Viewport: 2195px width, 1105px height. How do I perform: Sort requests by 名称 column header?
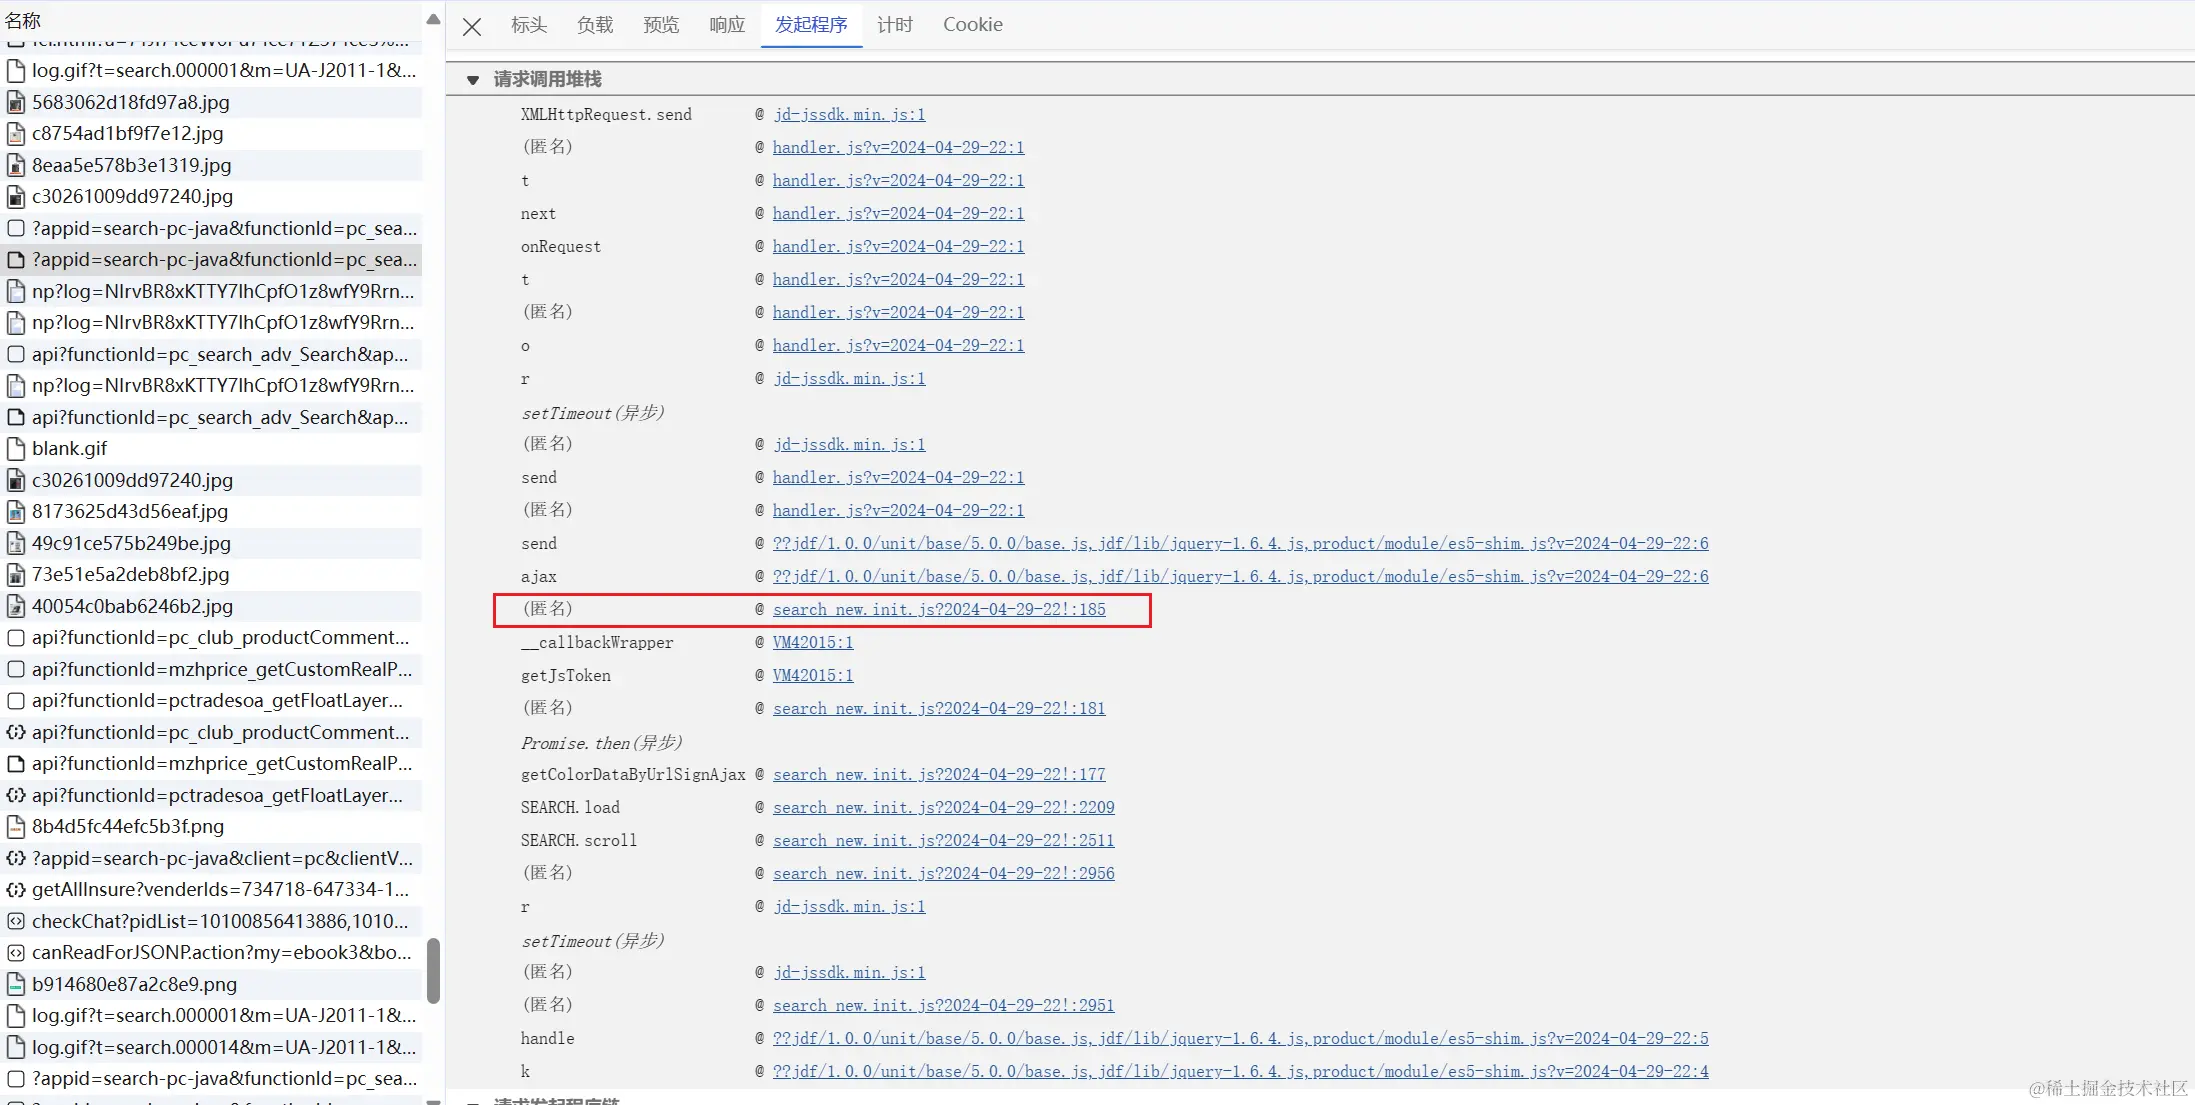pyautogui.click(x=24, y=20)
